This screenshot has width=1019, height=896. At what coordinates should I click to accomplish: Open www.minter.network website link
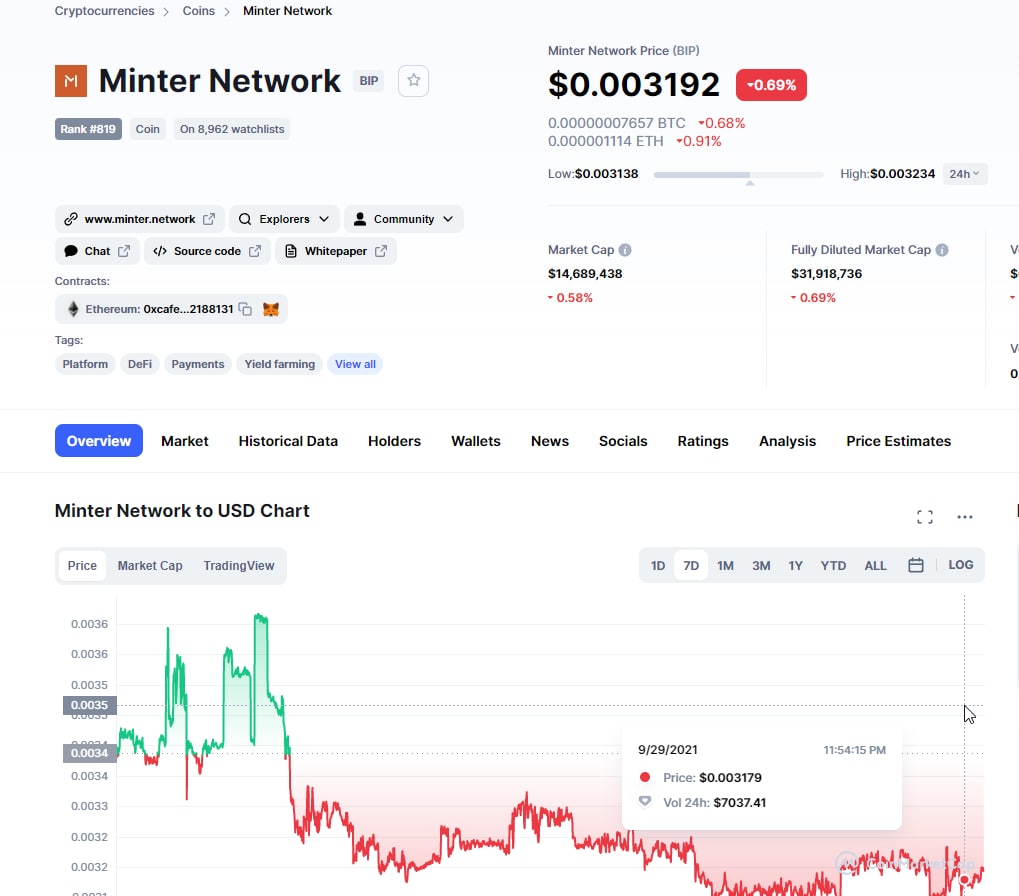point(140,219)
